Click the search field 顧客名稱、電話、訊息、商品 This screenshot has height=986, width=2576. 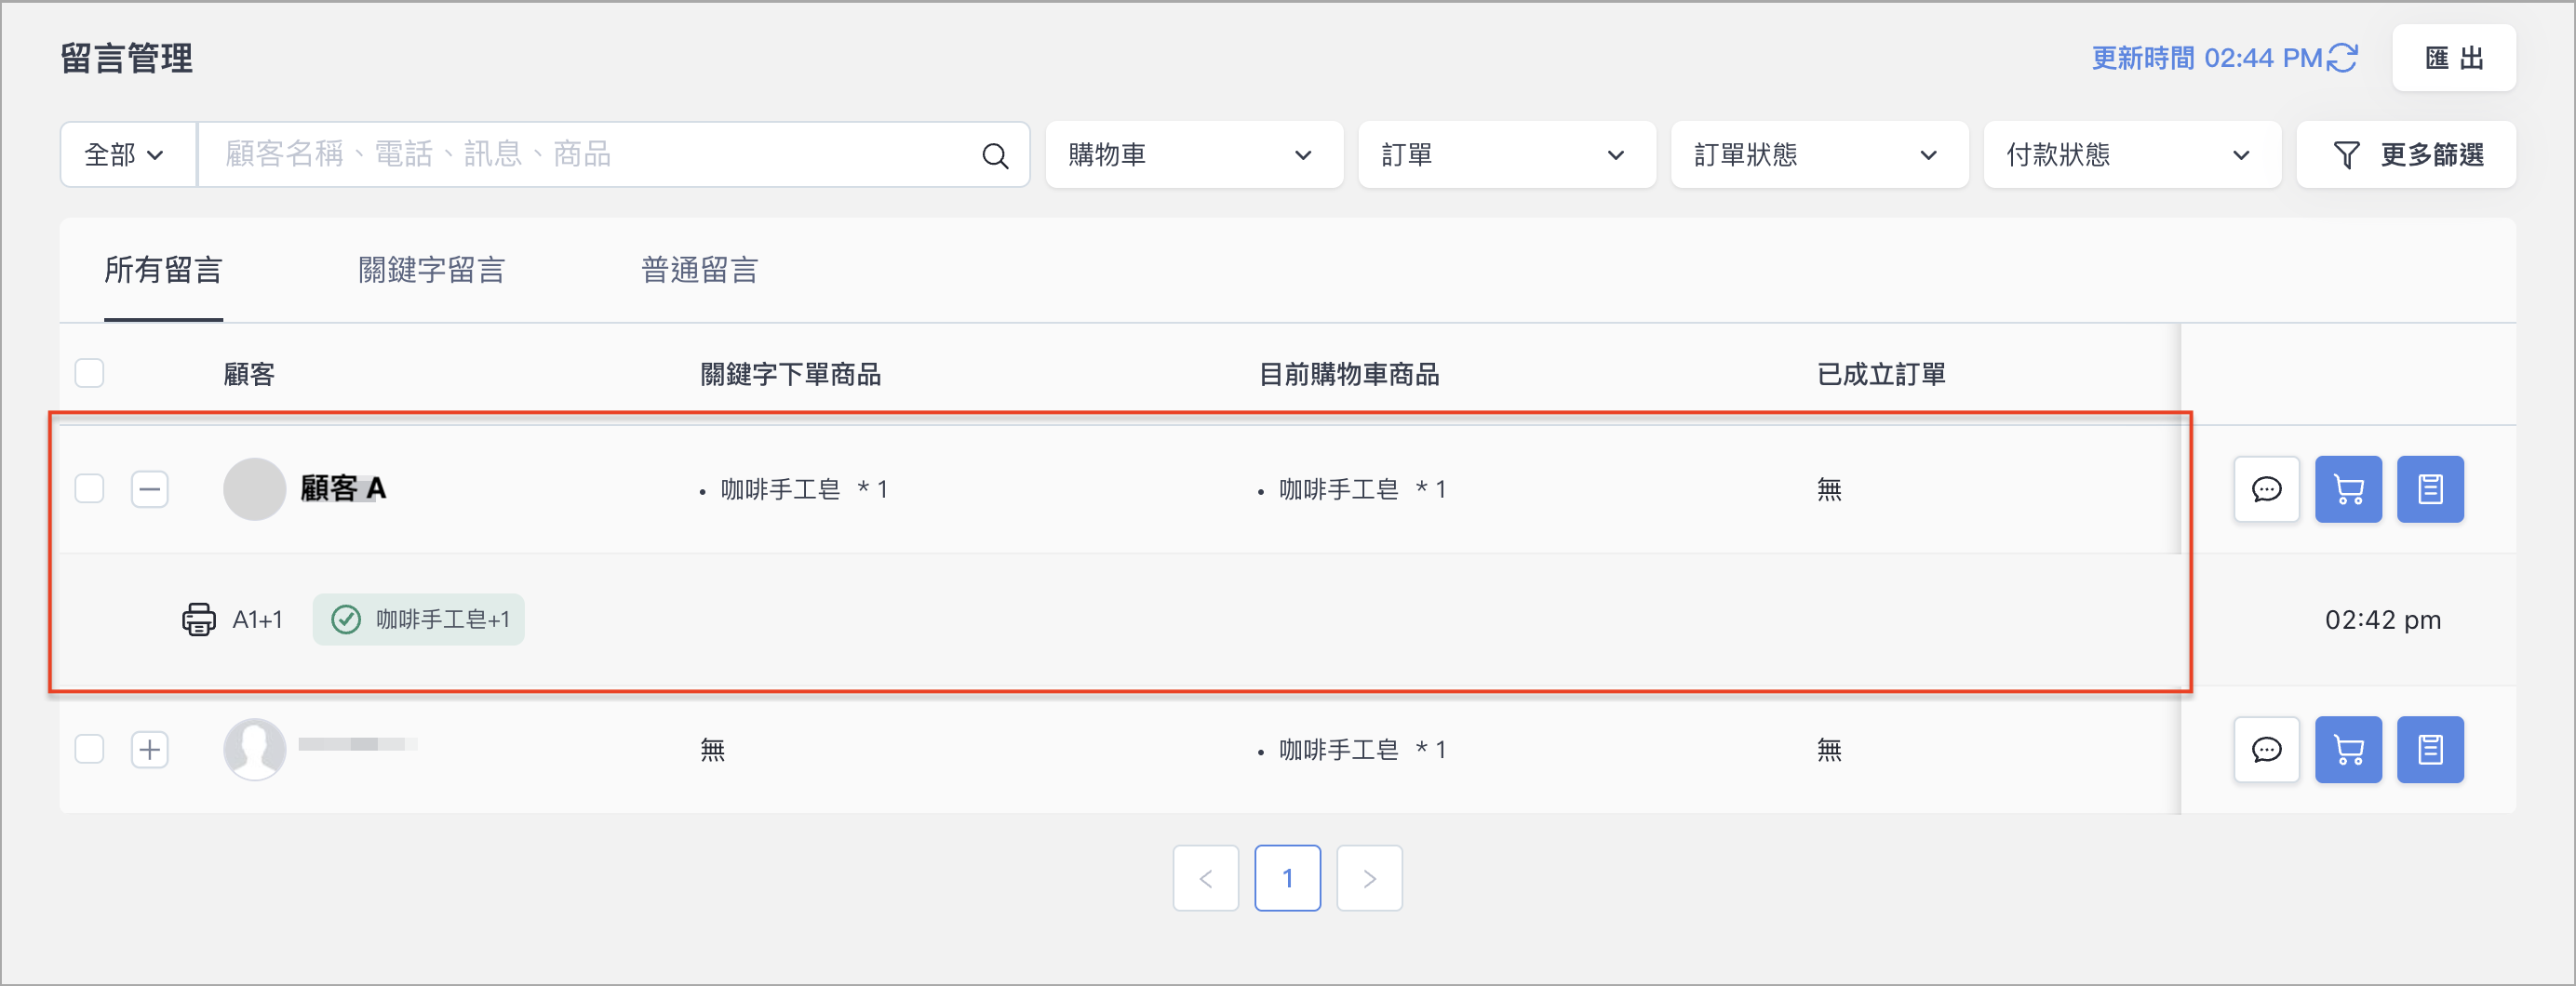pyautogui.click(x=613, y=155)
